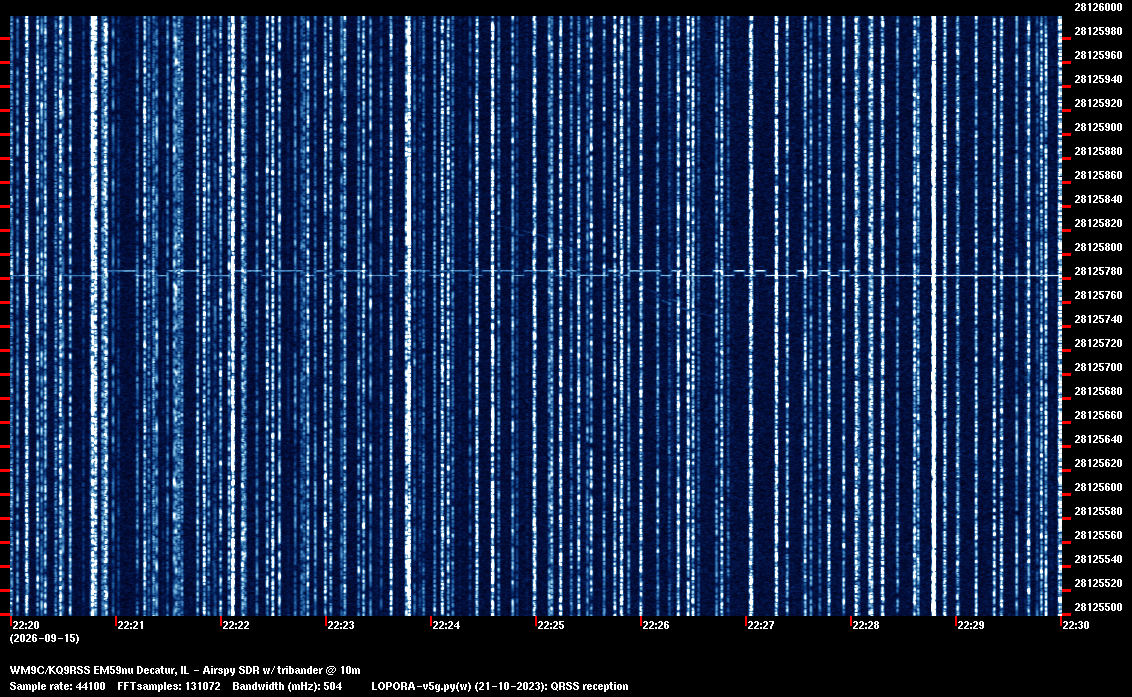
Task: Select the 28125780 frequency label
Action: [x=1098, y=272]
